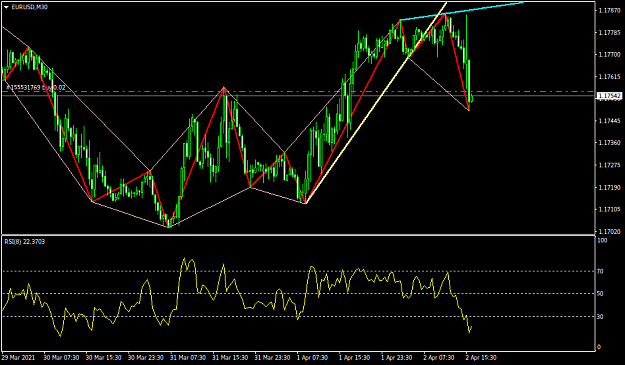This screenshot has height=365, width=625.
Task: Click the 31 Mar 15:30 time label
Action: [x=230, y=358]
